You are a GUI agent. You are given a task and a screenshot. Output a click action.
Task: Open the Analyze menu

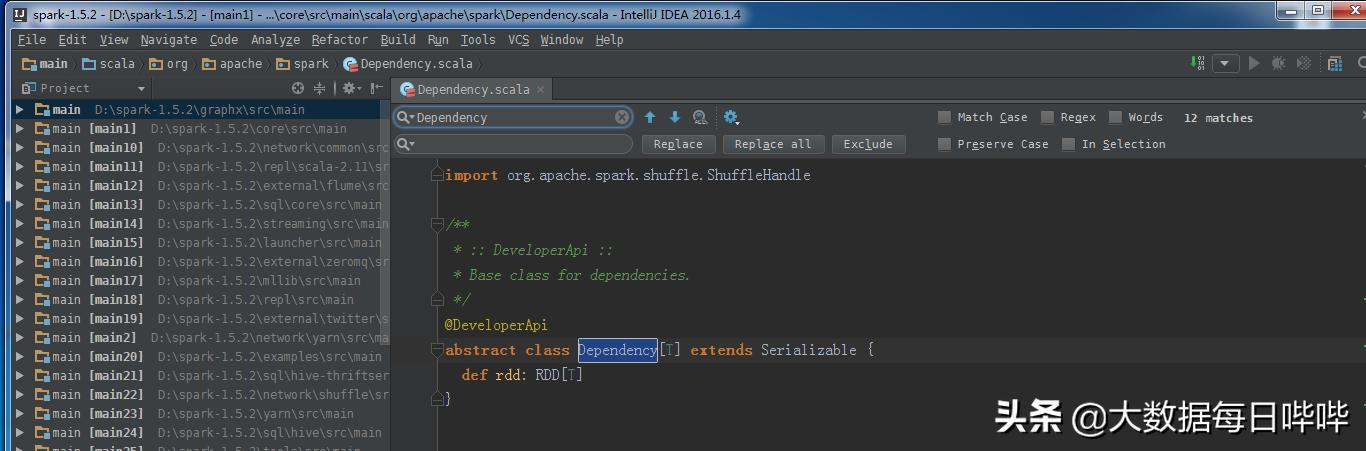275,40
